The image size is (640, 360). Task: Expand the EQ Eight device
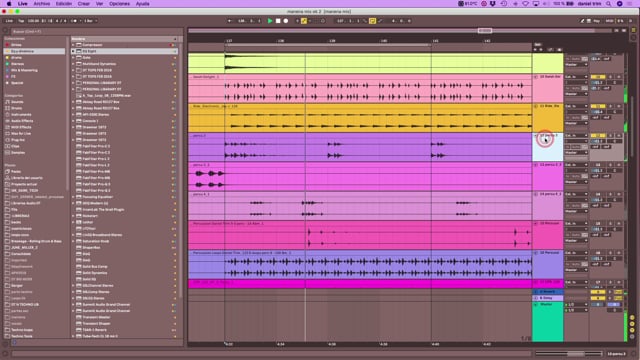(x=73, y=51)
